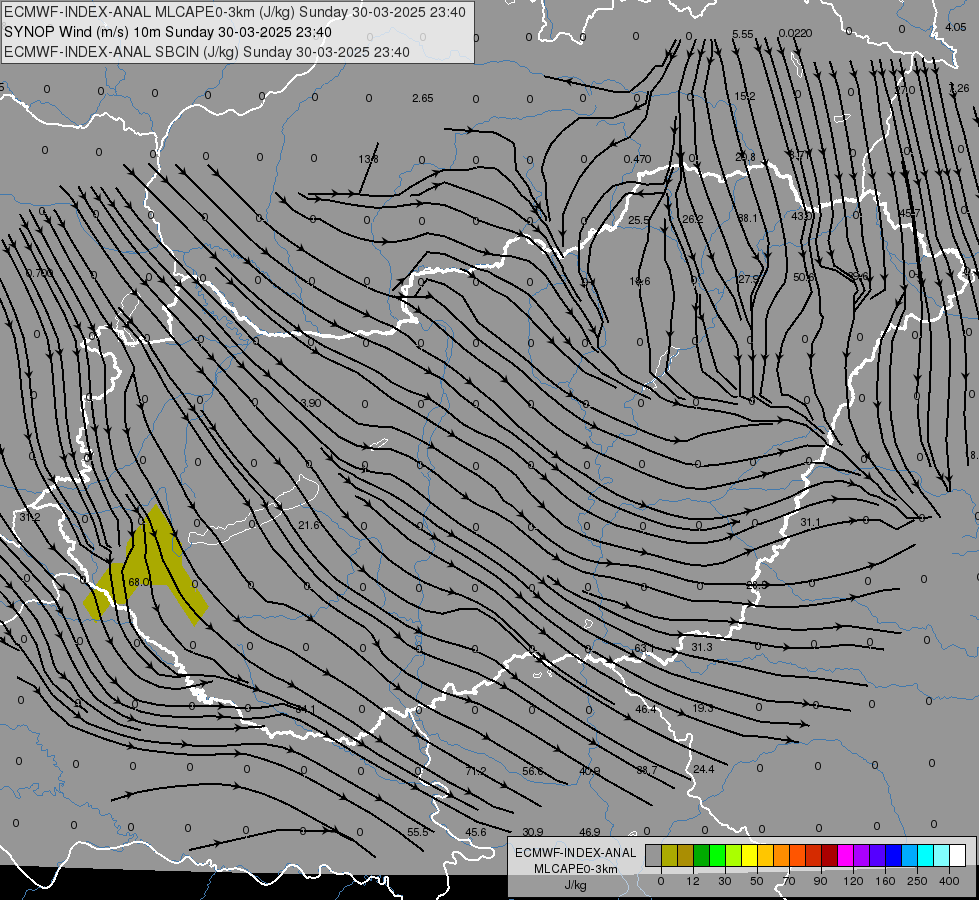This screenshot has height=900, width=979.
Task: Select the SYNOP Wind 10m header line
Action: 168,32
